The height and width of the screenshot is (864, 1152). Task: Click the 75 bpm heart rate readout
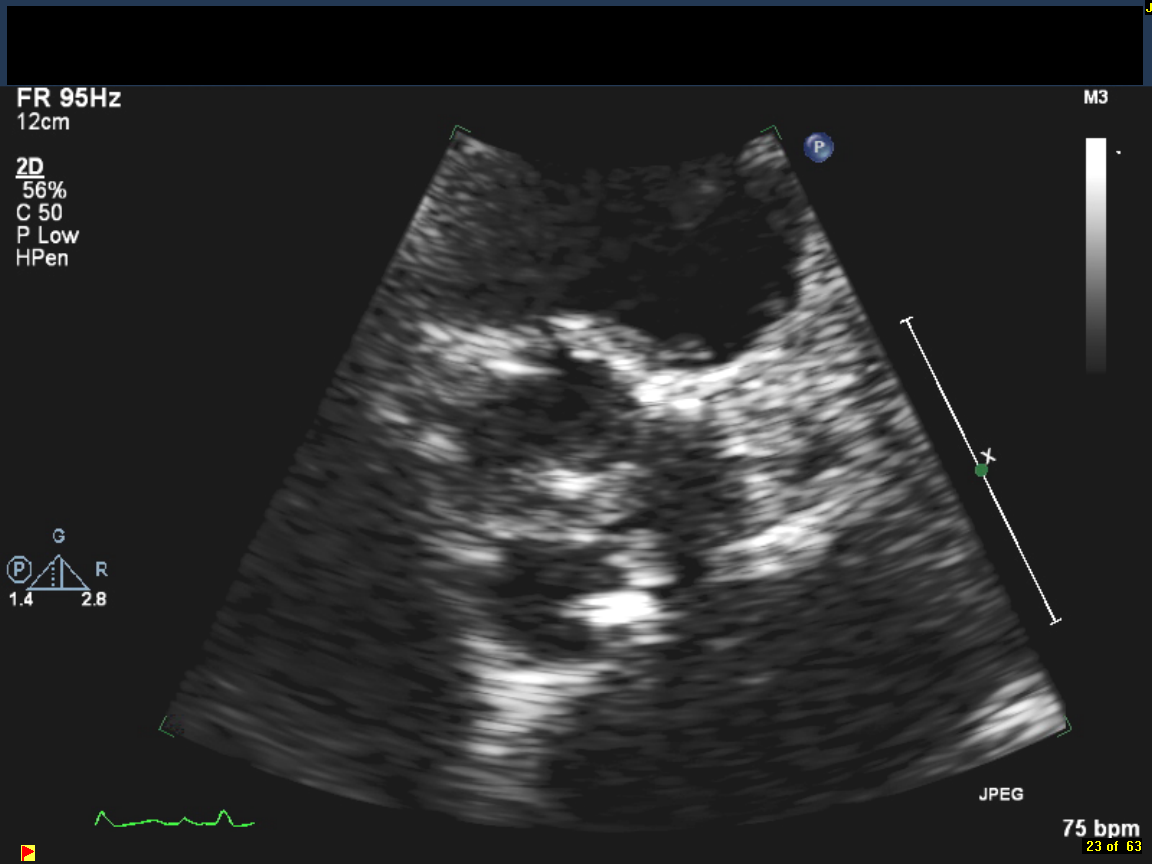tap(1100, 828)
